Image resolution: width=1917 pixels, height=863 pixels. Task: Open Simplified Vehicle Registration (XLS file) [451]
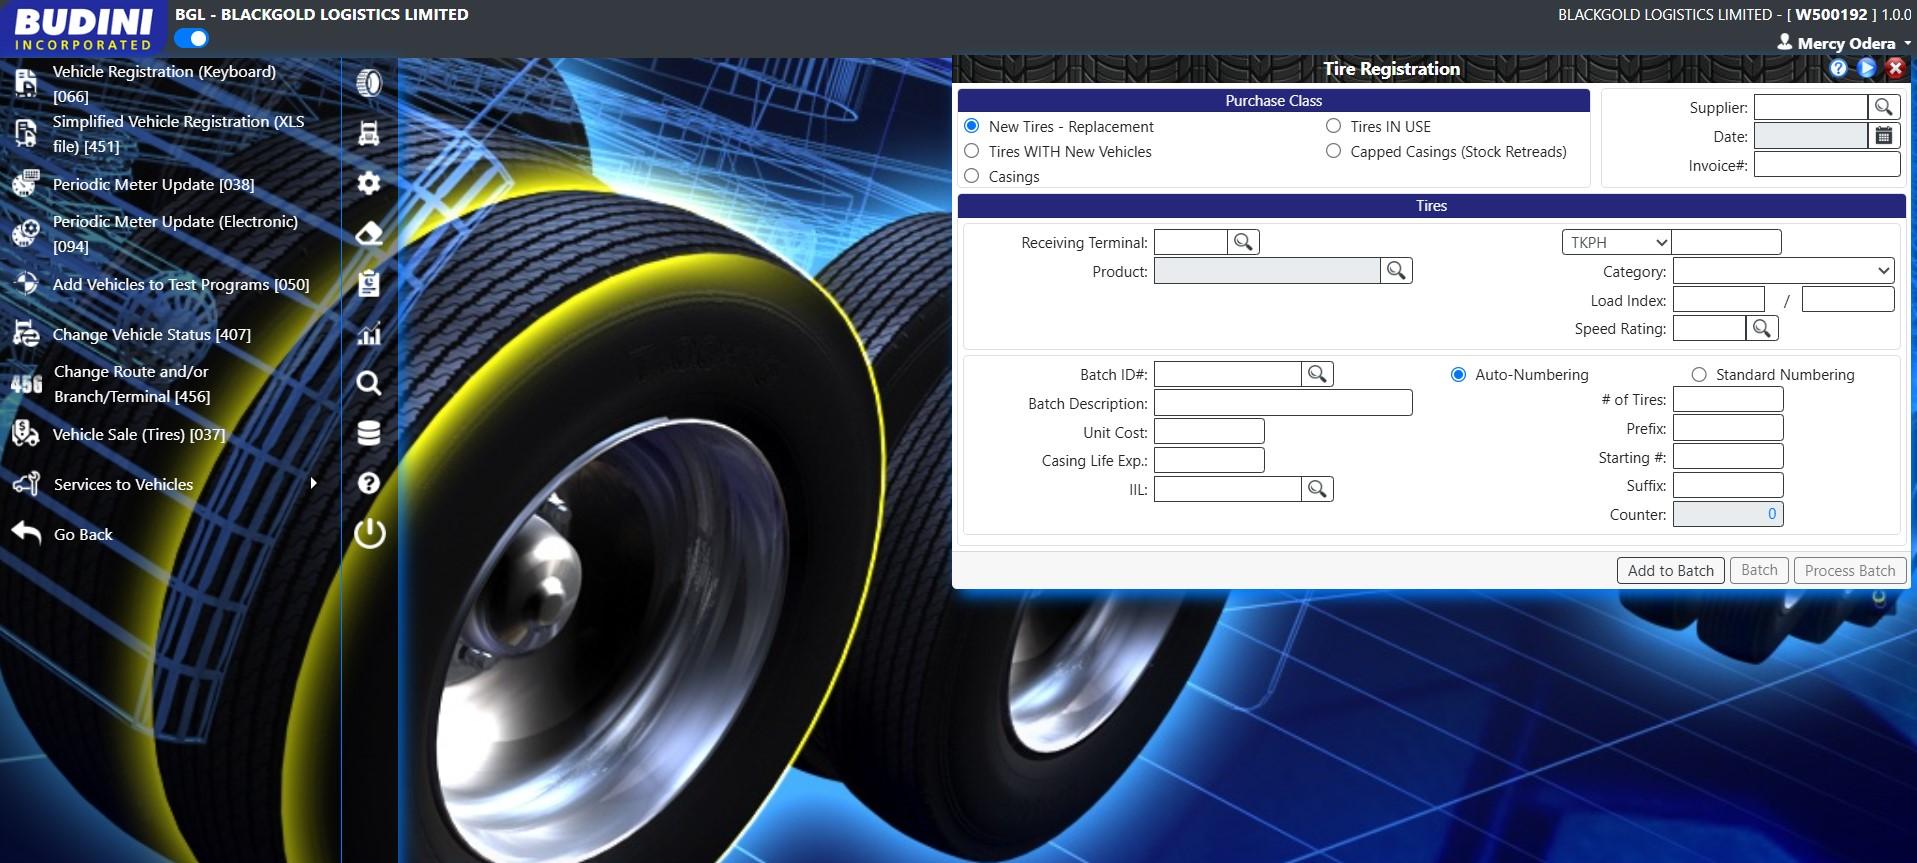tap(178, 133)
